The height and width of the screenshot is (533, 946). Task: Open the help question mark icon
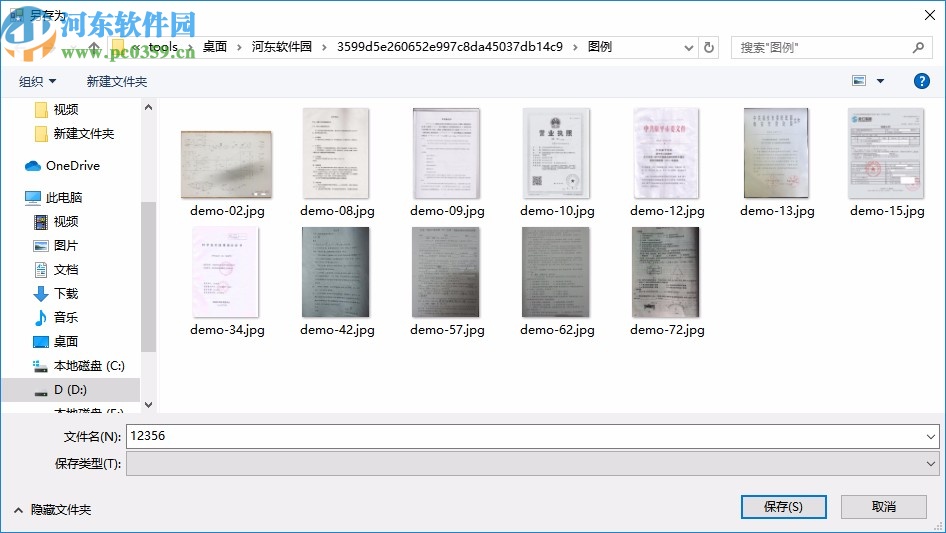click(921, 81)
